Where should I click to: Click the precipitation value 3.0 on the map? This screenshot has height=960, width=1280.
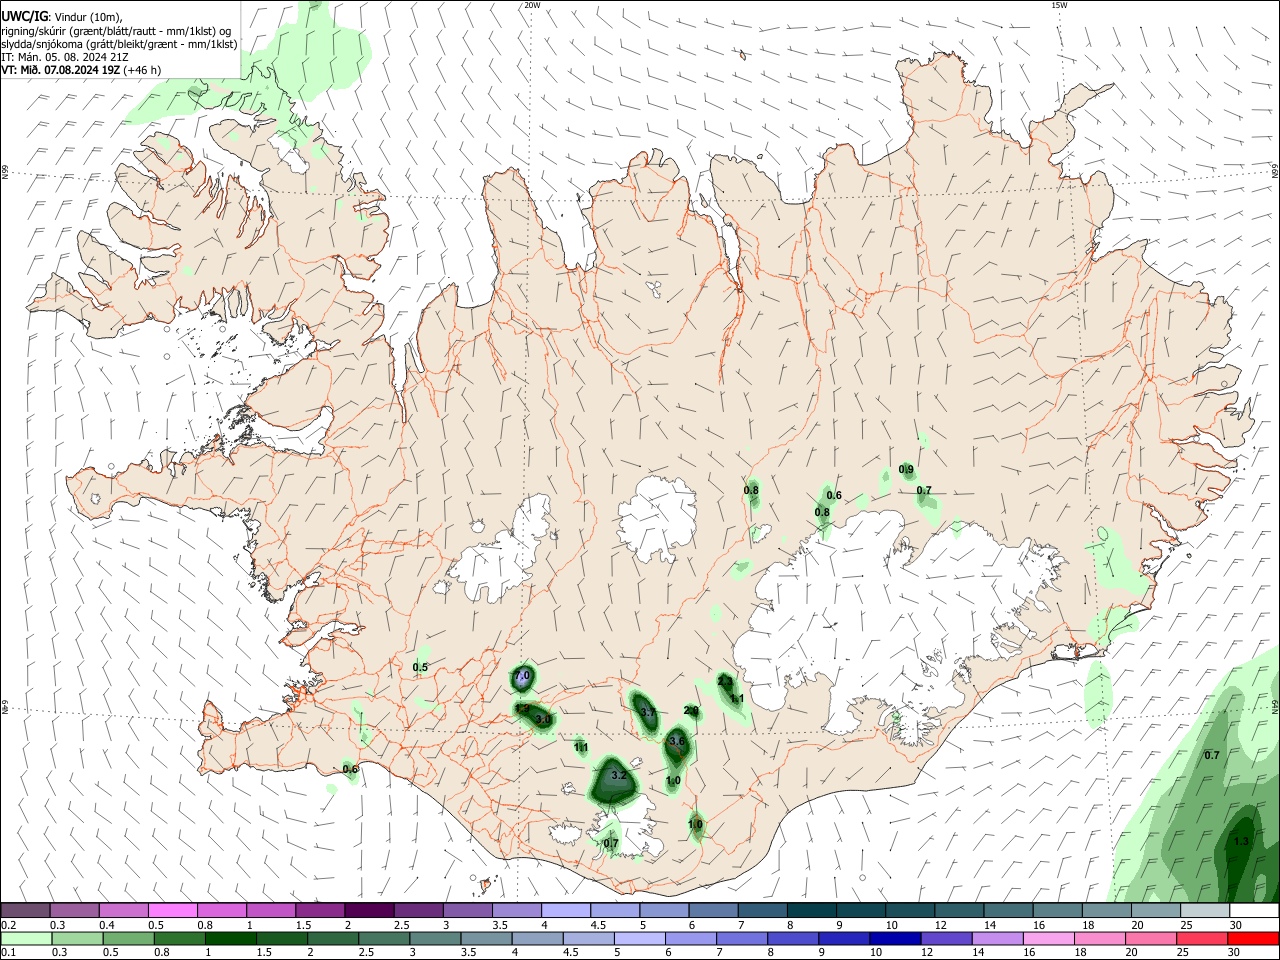pyautogui.click(x=543, y=719)
